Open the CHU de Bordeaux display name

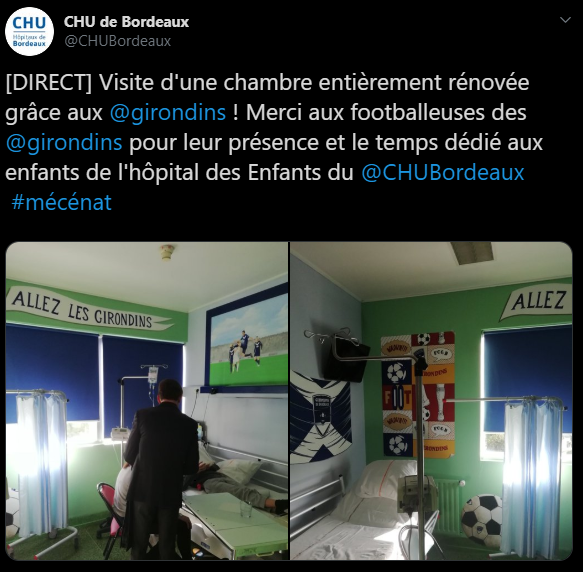pyautogui.click(x=126, y=22)
